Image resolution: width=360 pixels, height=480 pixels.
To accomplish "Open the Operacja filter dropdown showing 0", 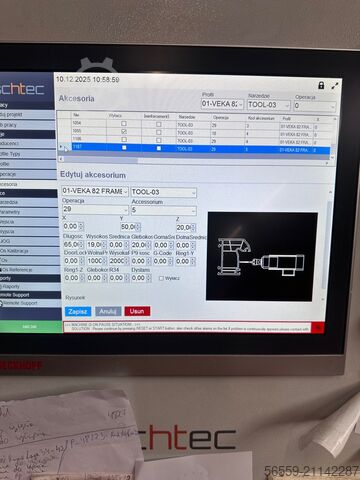I will tap(314, 106).
